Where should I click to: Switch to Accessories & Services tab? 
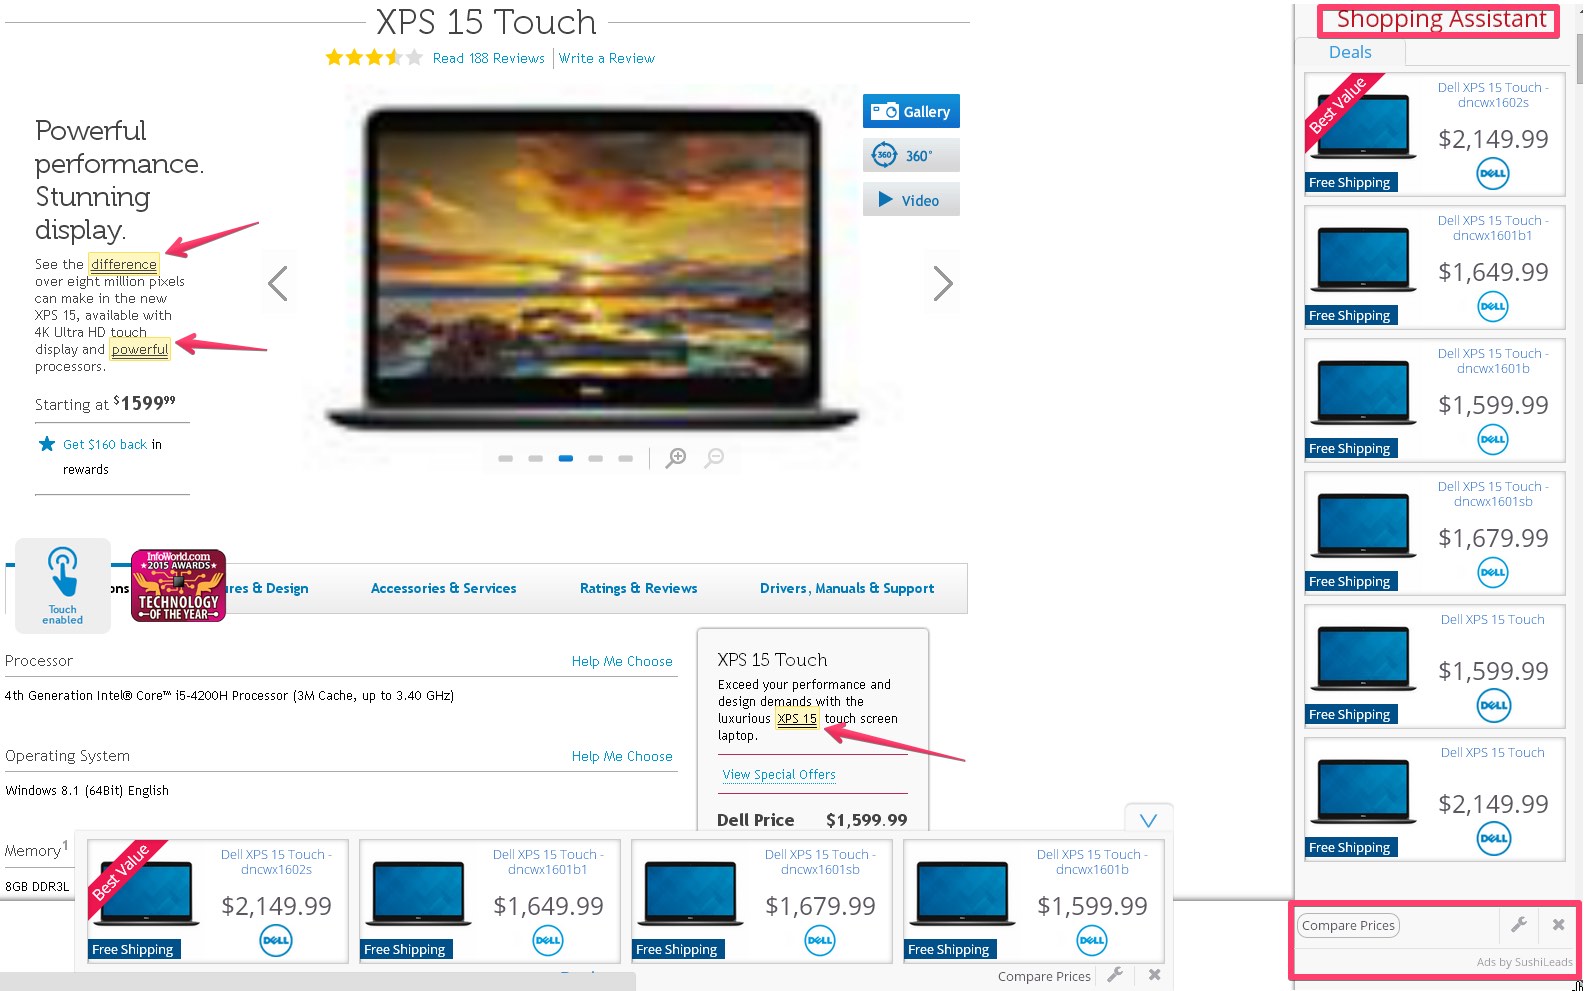[x=443, y=588]
